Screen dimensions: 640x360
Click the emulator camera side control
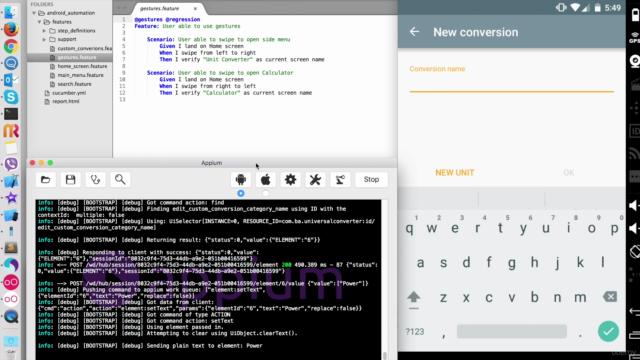(x=635, y=61)
